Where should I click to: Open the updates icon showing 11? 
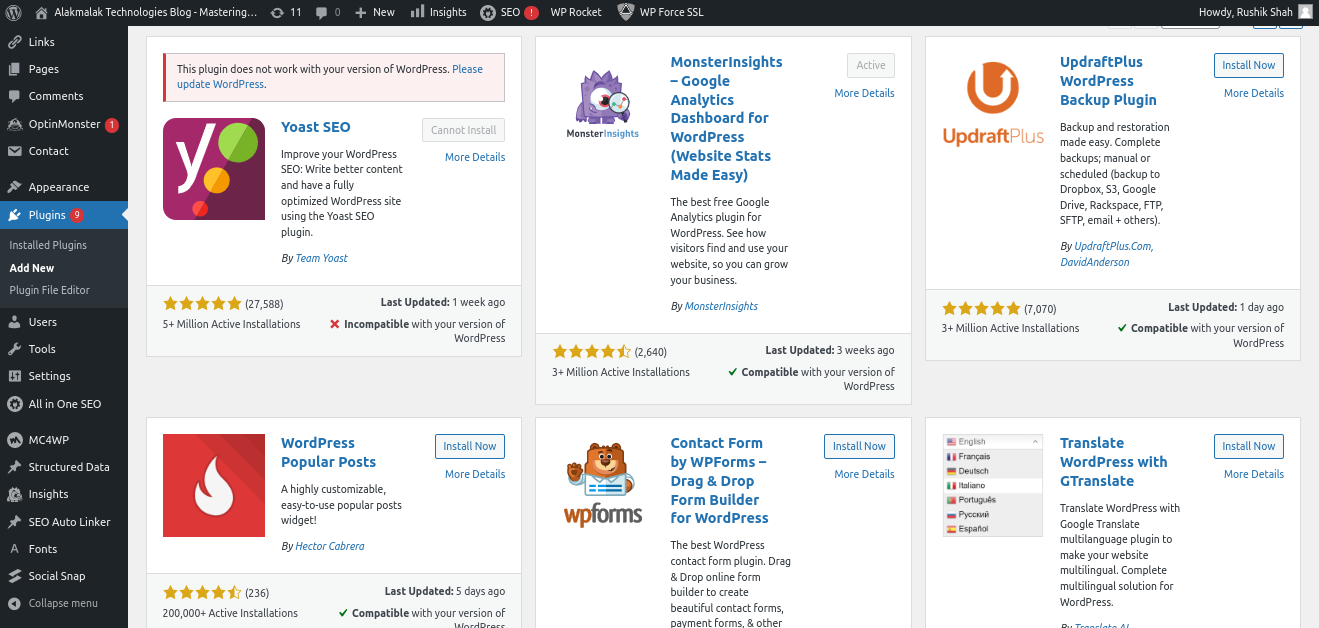click(277, 12)
